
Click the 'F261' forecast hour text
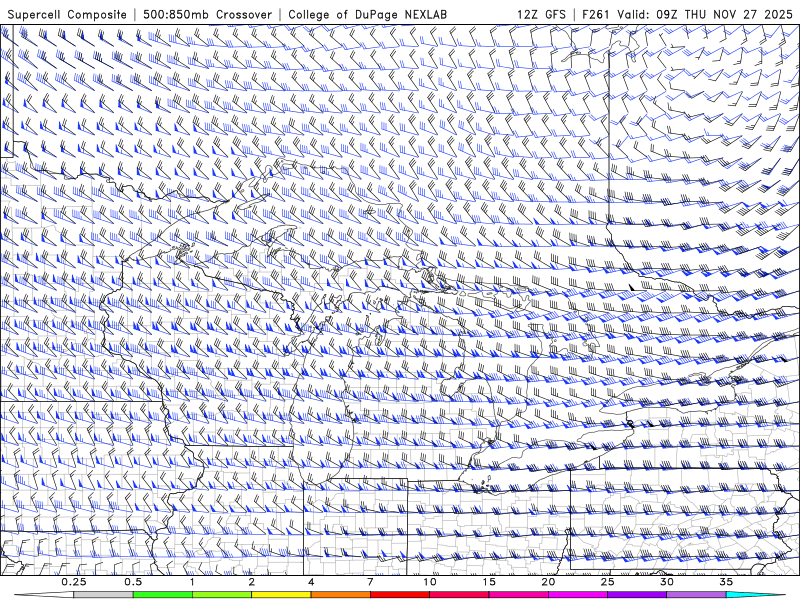595,15
